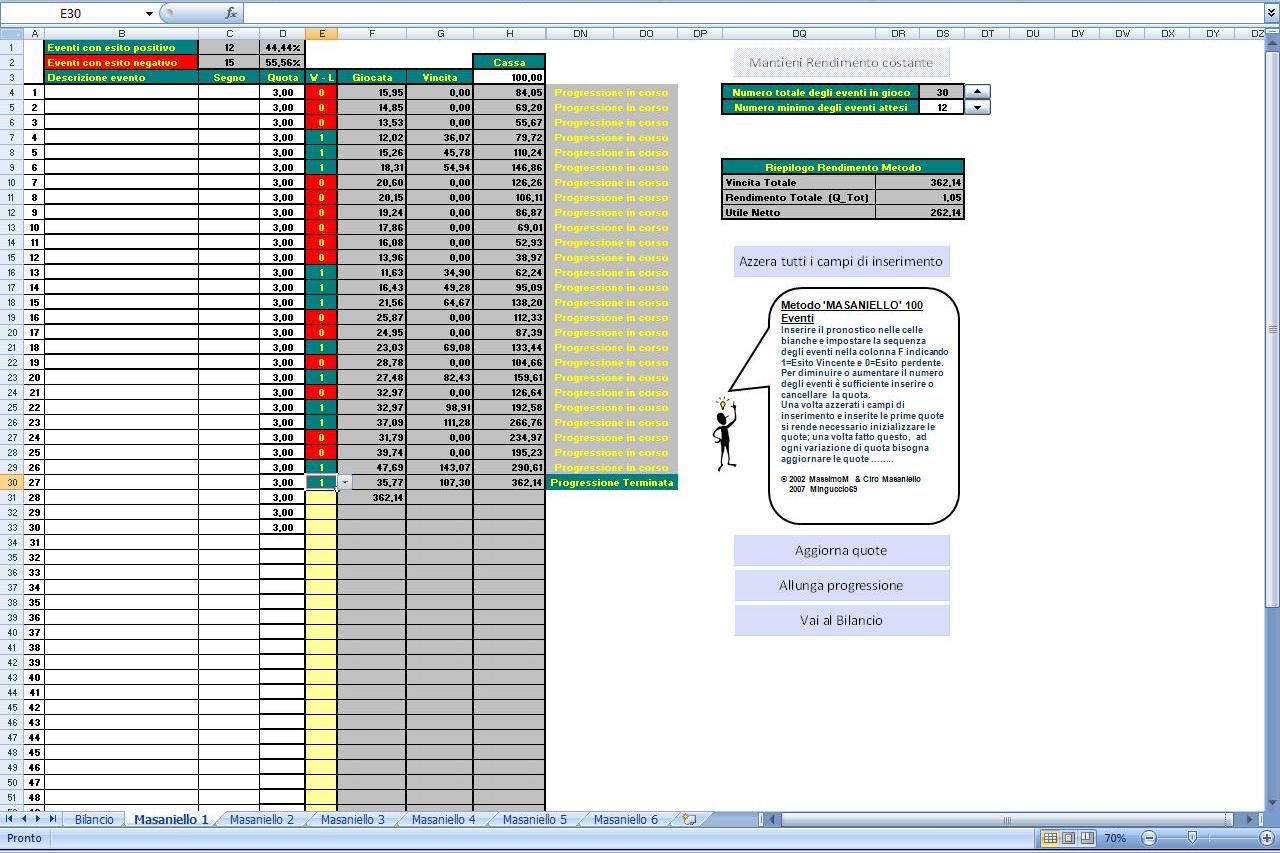Click the yellow W-L cell for event 28
This screenshot has width=1280, height=853.
[321, 497]
